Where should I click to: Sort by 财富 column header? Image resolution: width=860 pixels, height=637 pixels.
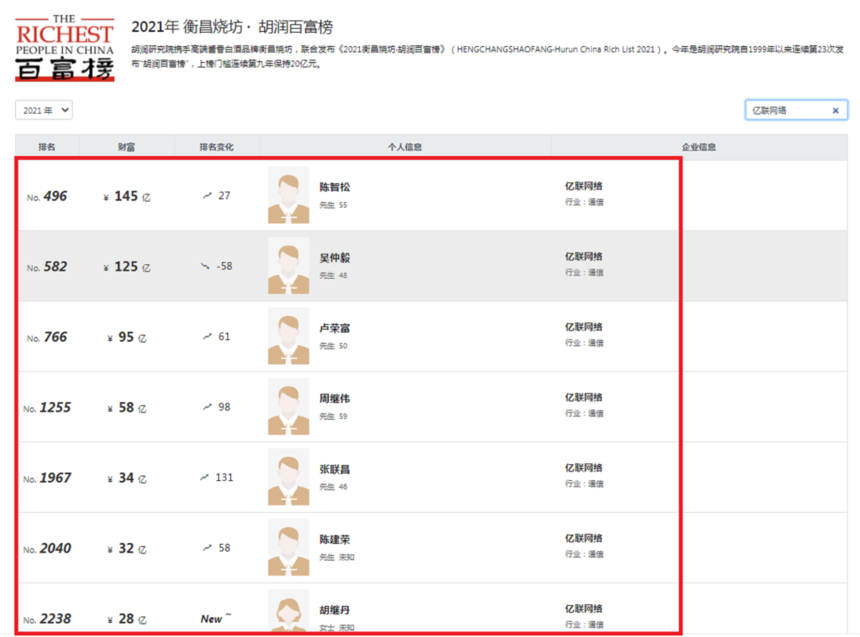pyautogui.click(x=127, y=147)
